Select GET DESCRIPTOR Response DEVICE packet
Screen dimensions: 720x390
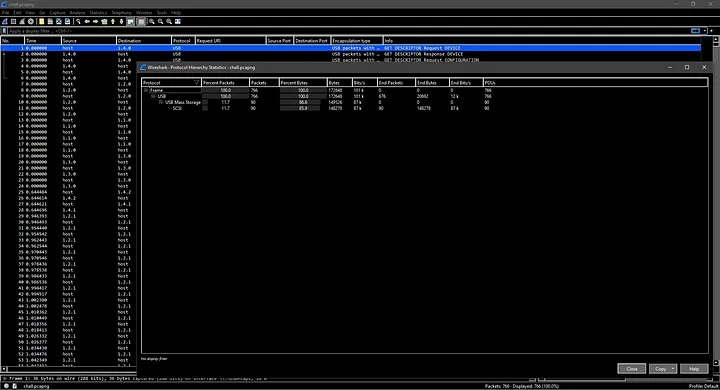(351, 54)
